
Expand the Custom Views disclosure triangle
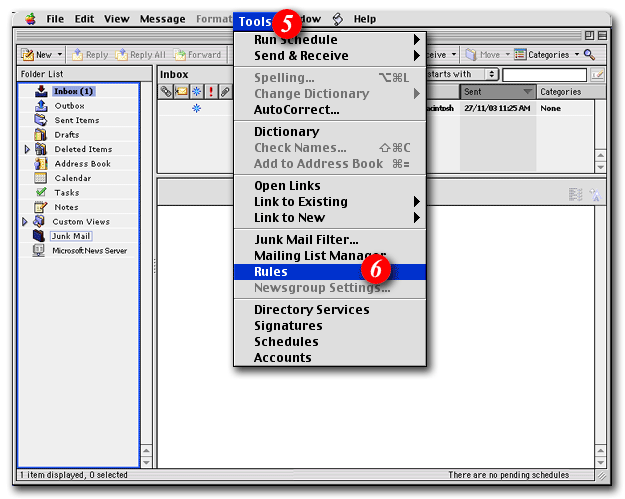[26, 222]
